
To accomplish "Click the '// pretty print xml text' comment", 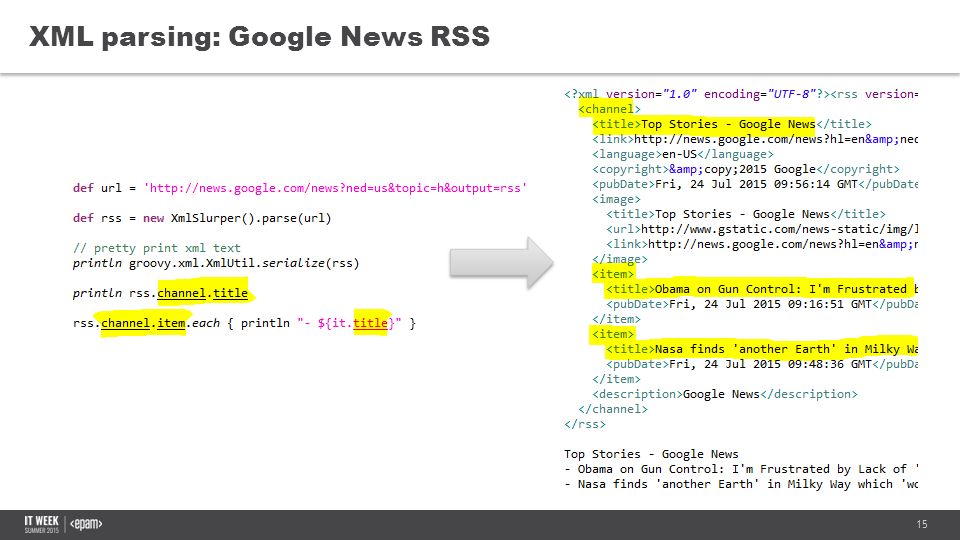I will tap(157, 248).
